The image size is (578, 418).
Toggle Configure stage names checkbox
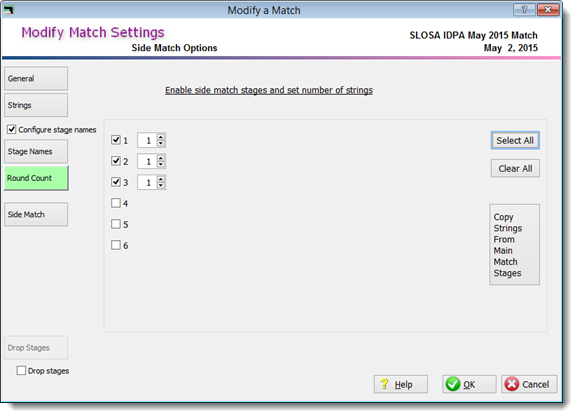click(11, 129)
